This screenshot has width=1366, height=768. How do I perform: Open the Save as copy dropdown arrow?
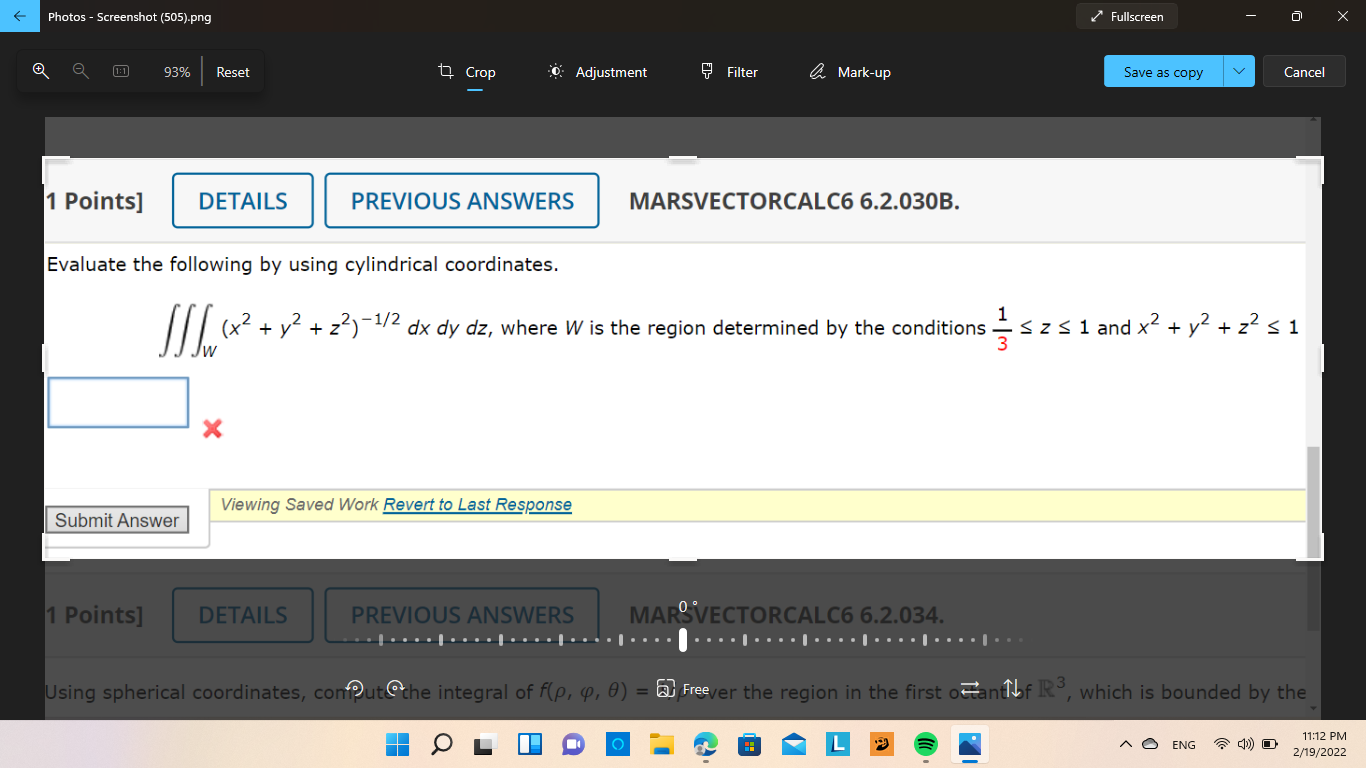pyautogui.click(x=1238, y=71)
